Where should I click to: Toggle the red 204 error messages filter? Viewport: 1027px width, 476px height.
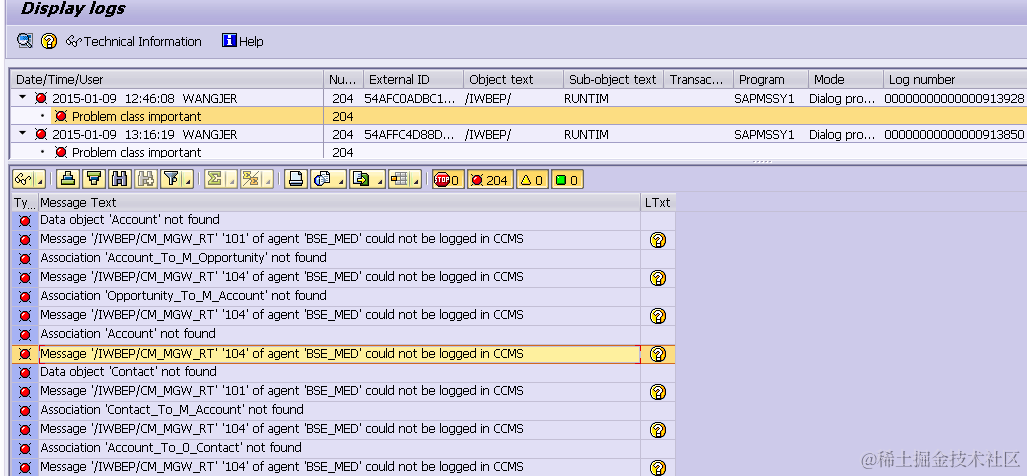click(490, 179)
